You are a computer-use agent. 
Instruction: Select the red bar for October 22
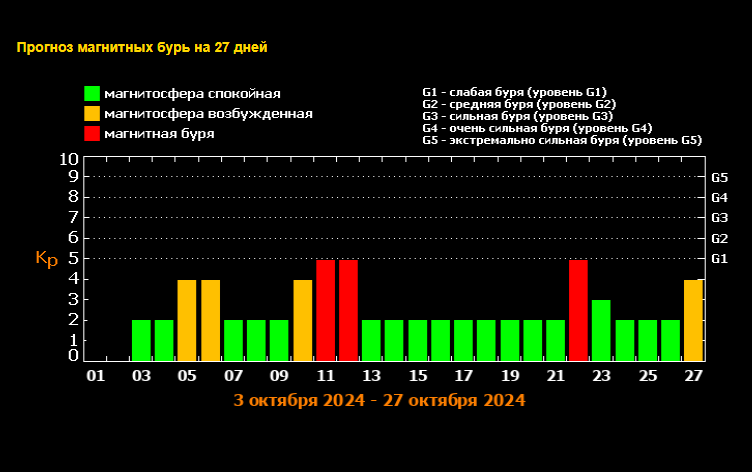tap(578, 310)
